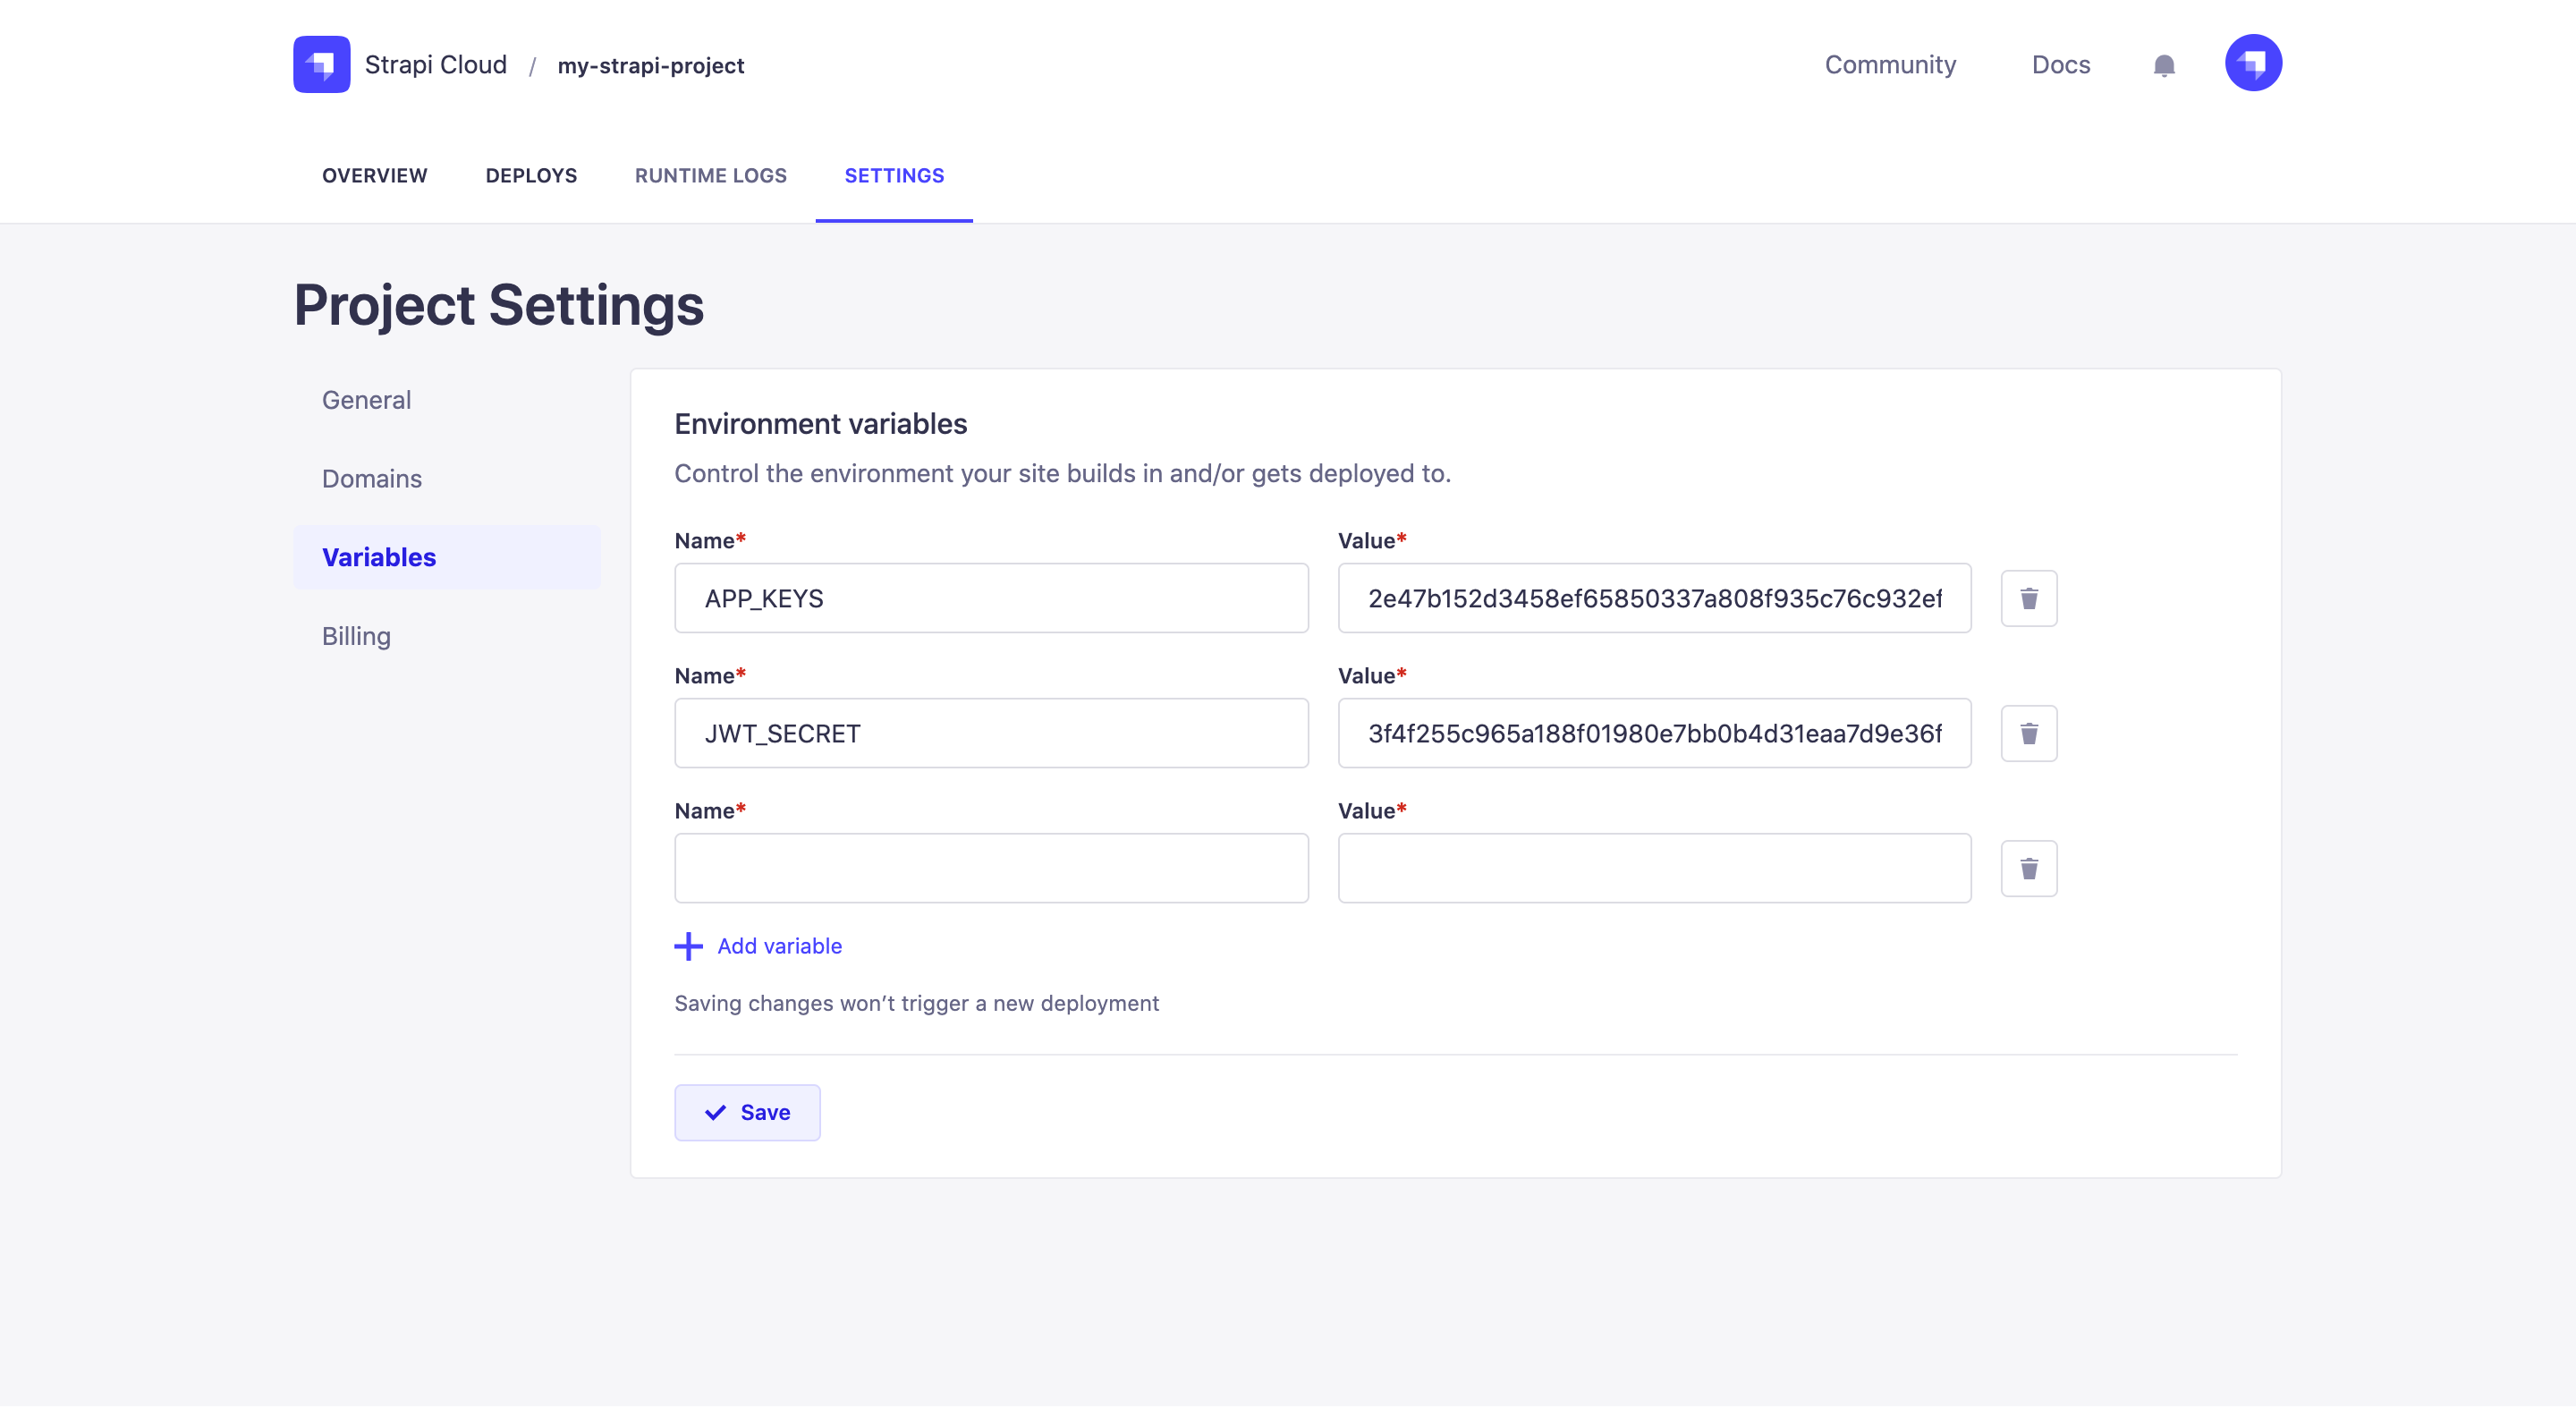Open the Docs link

click(2060, 65)
